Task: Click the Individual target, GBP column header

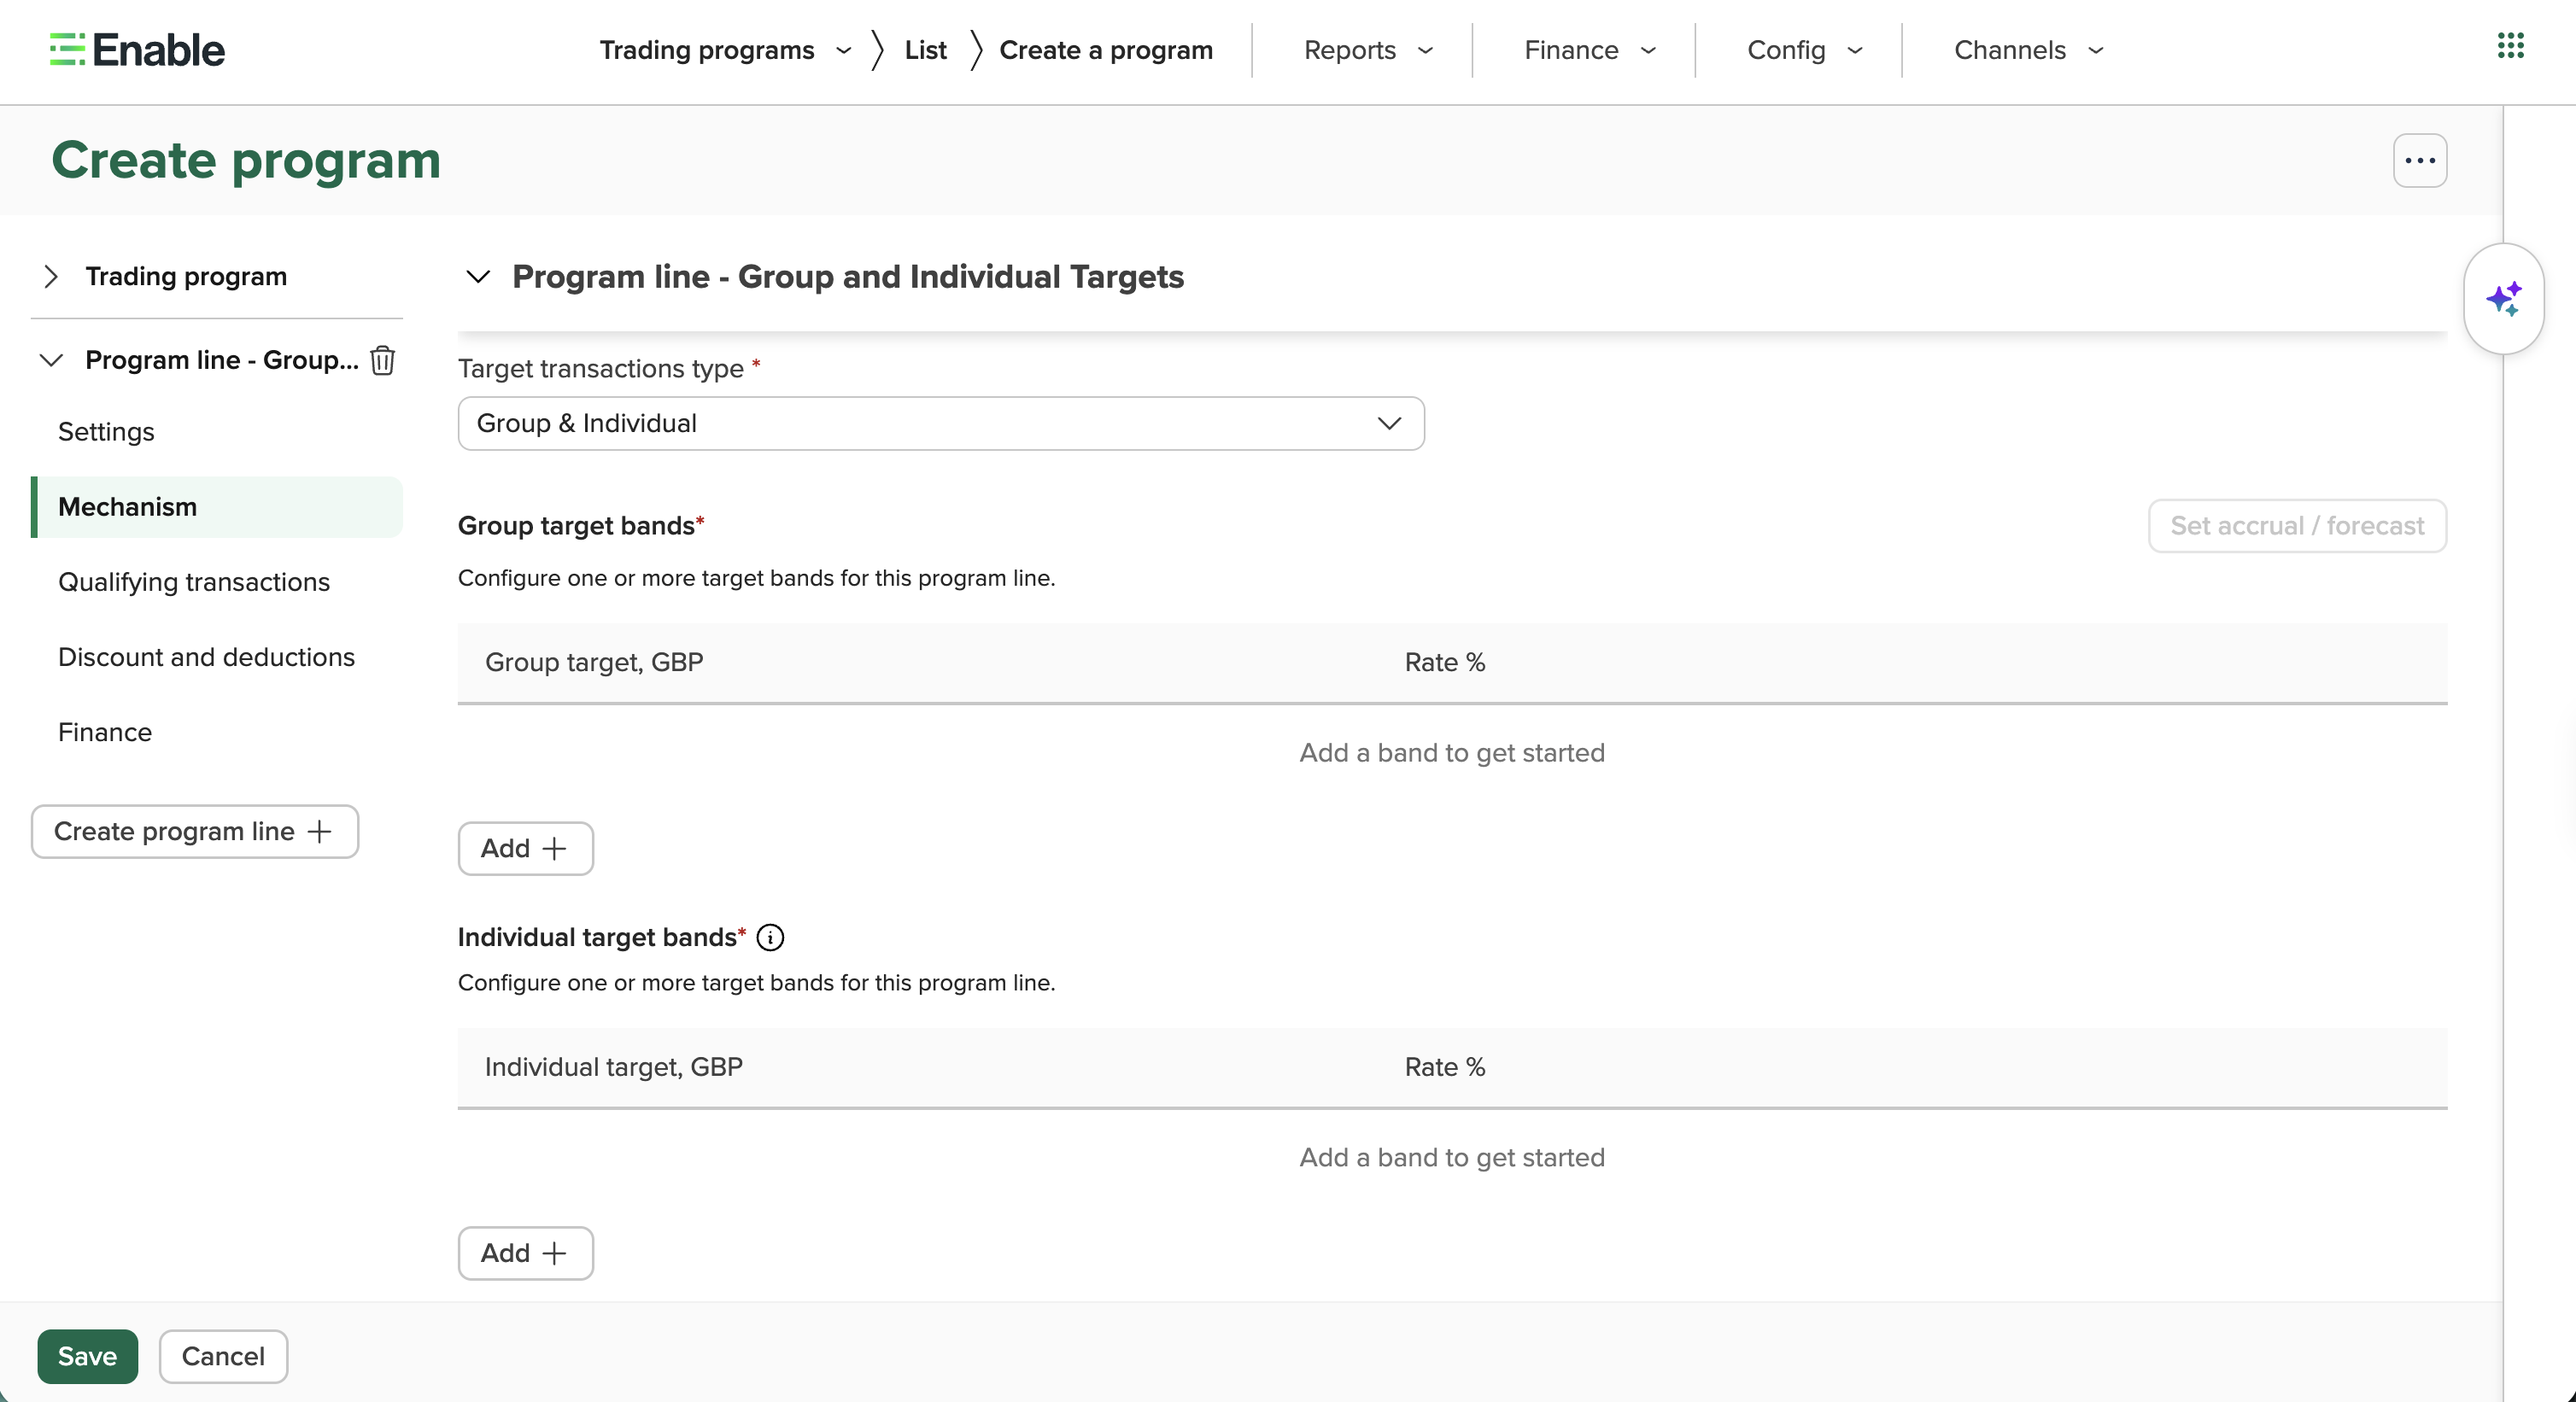Action: (613, 1067)
